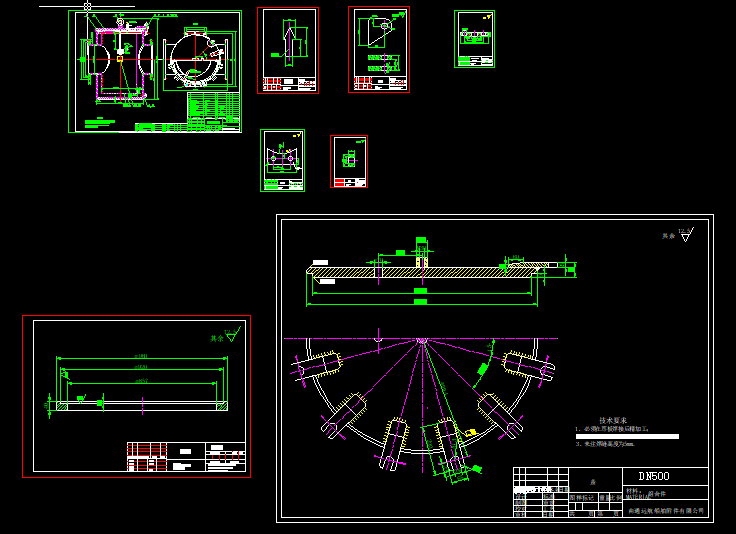Image resolution: width=736 pixels, height=534 pixels.
Task: Select technical requirement line 3 text
Action: [606, 443]
